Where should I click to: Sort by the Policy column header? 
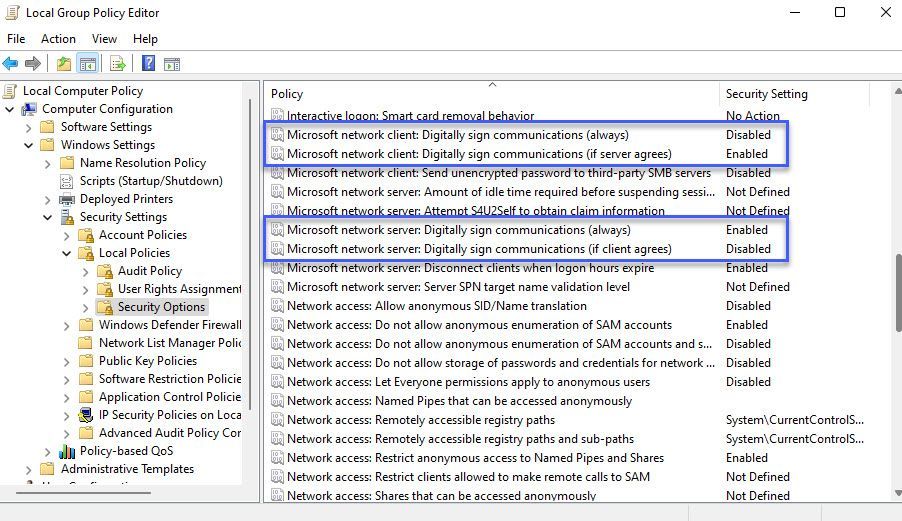pos(490,94)
